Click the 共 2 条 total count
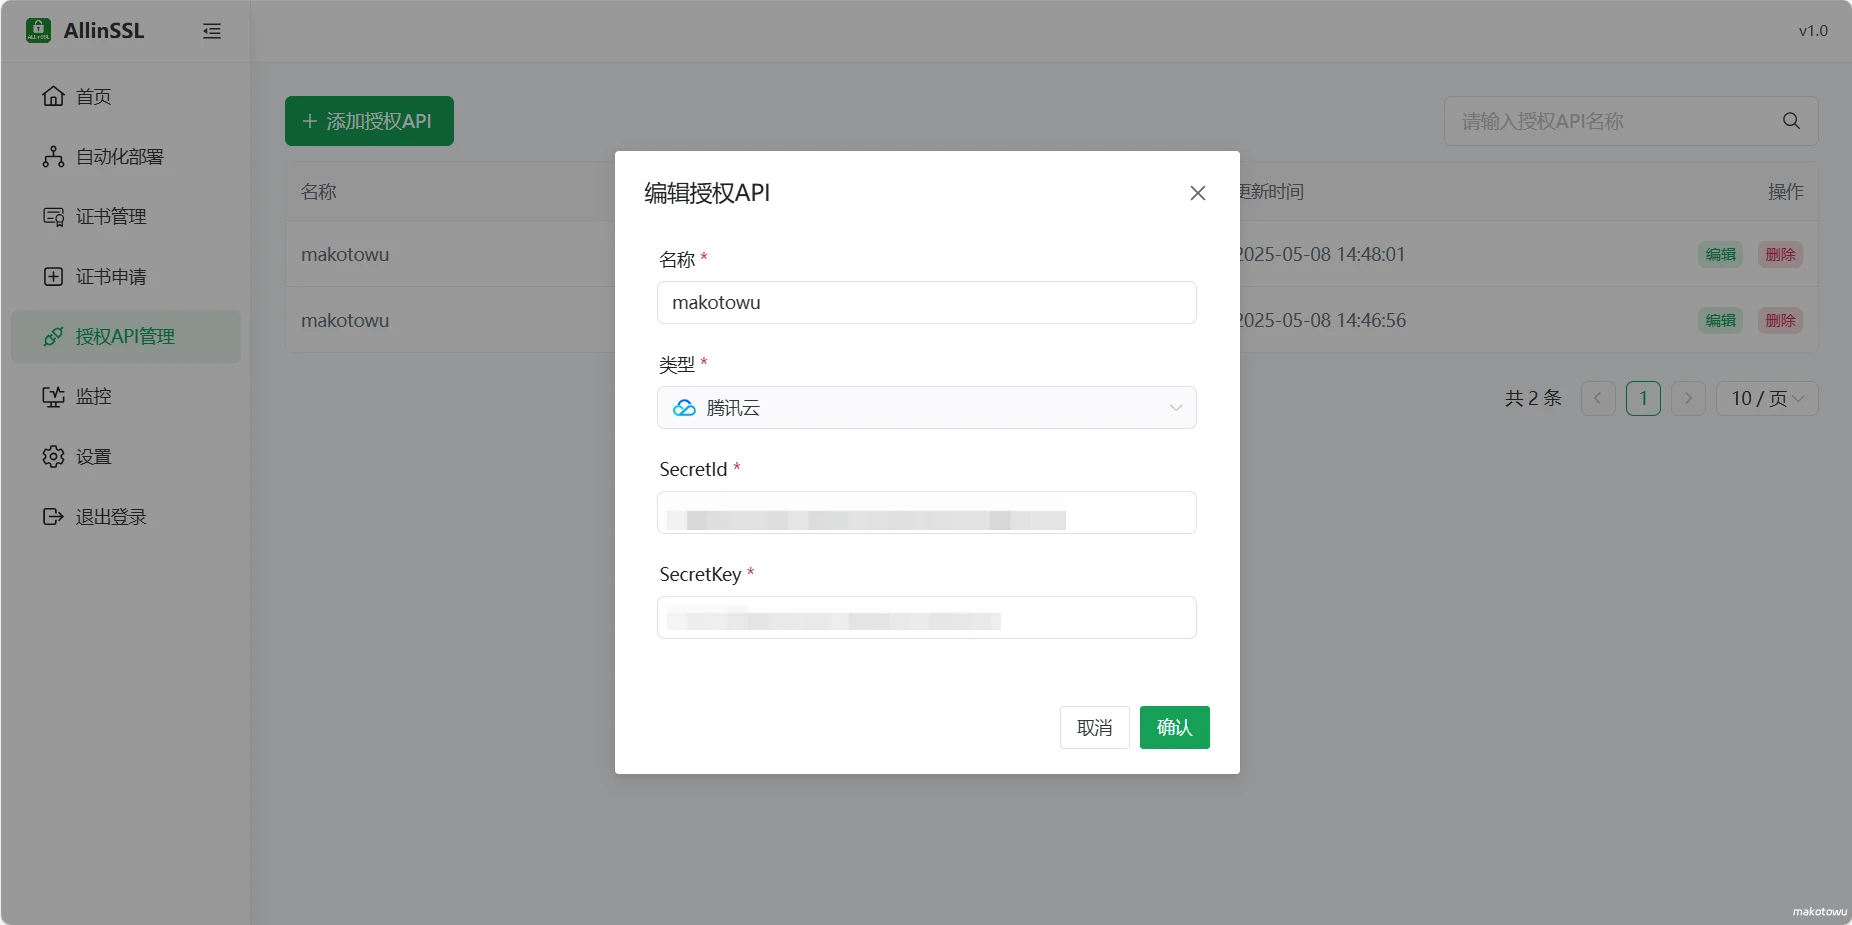Viewport: 1852px width, 925px height. coord(1533,398)
